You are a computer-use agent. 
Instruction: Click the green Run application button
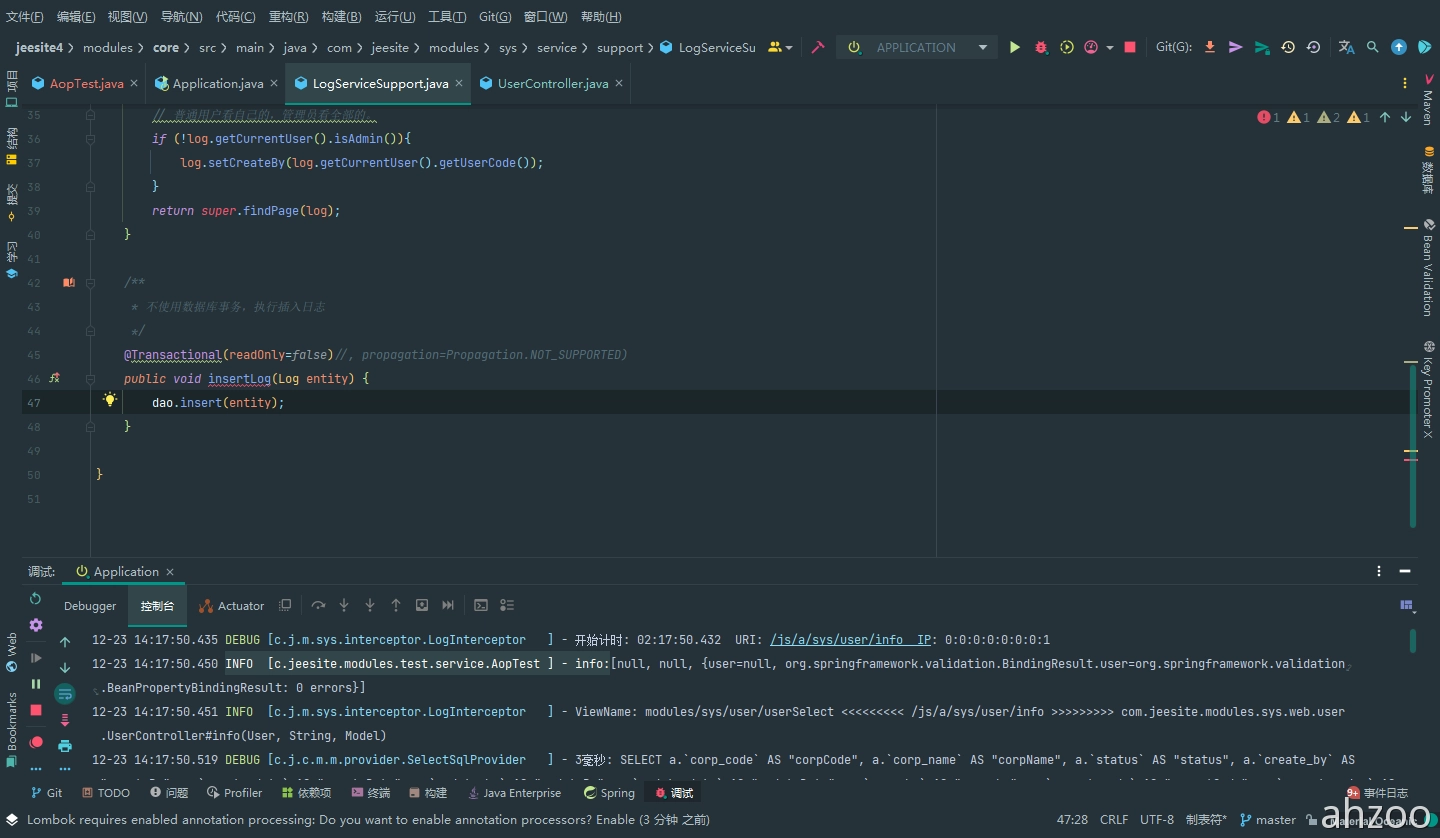point(1015,47)
